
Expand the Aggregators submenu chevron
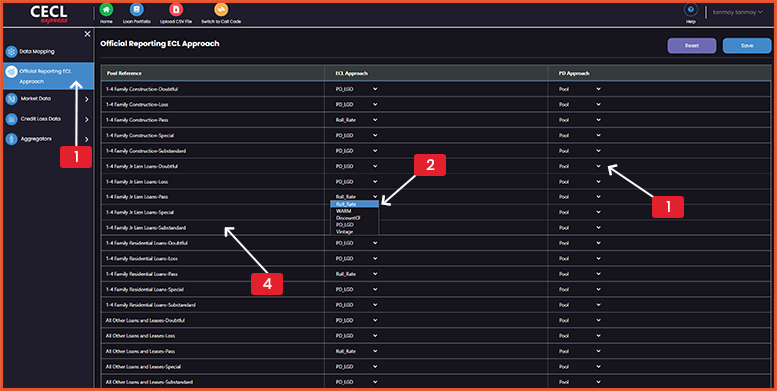point(87,139)
